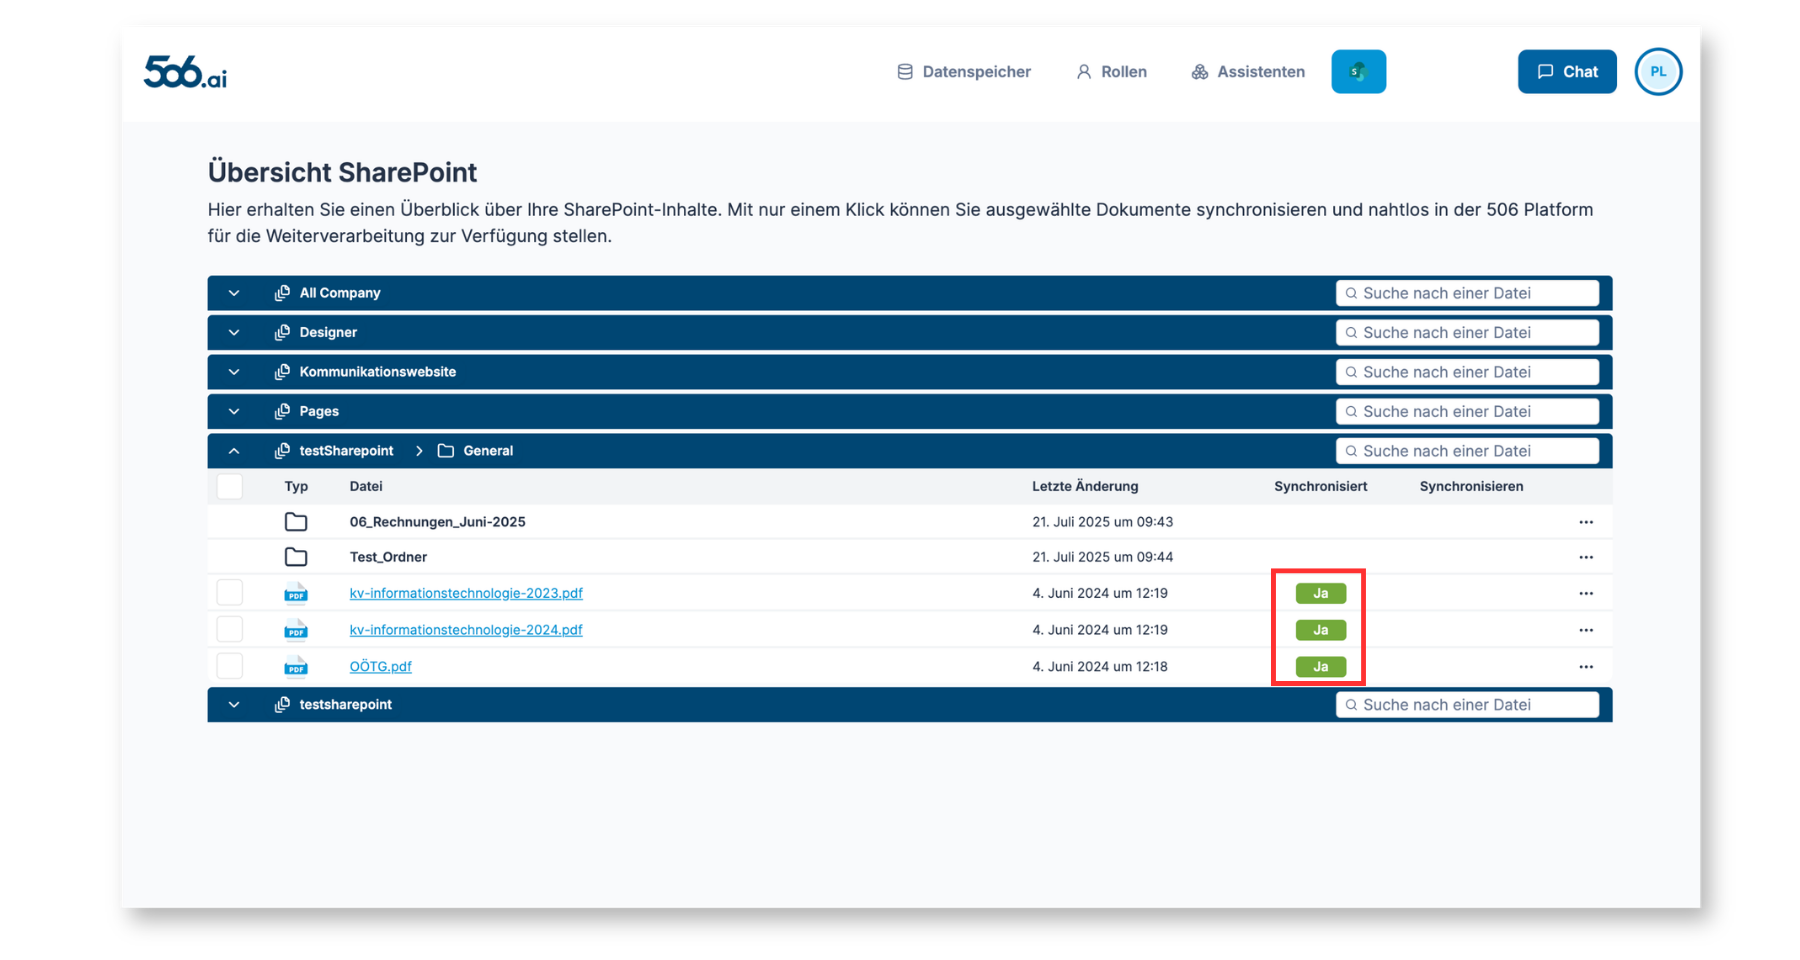The width and height of the screenshot is (1800, 960).
Task: Open the 506.ai logo home link
Action: pyautogui.click(x=185, y=72)
